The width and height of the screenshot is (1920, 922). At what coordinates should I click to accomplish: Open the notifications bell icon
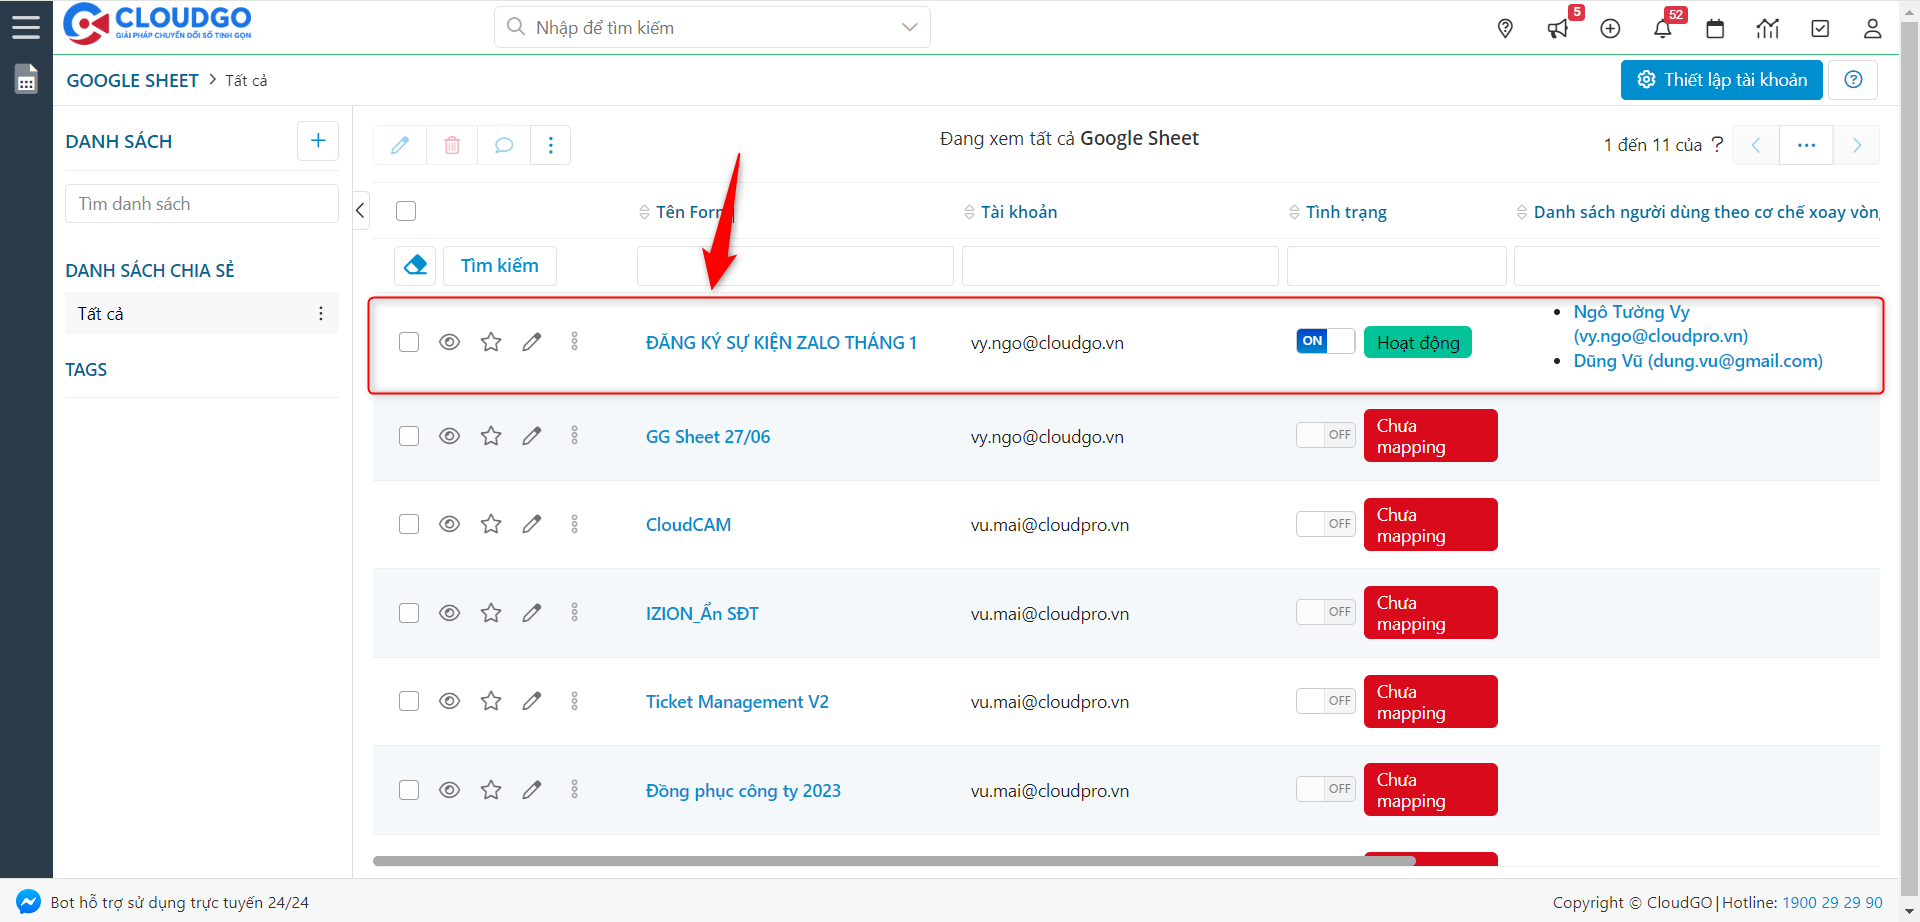point(1662,29)
